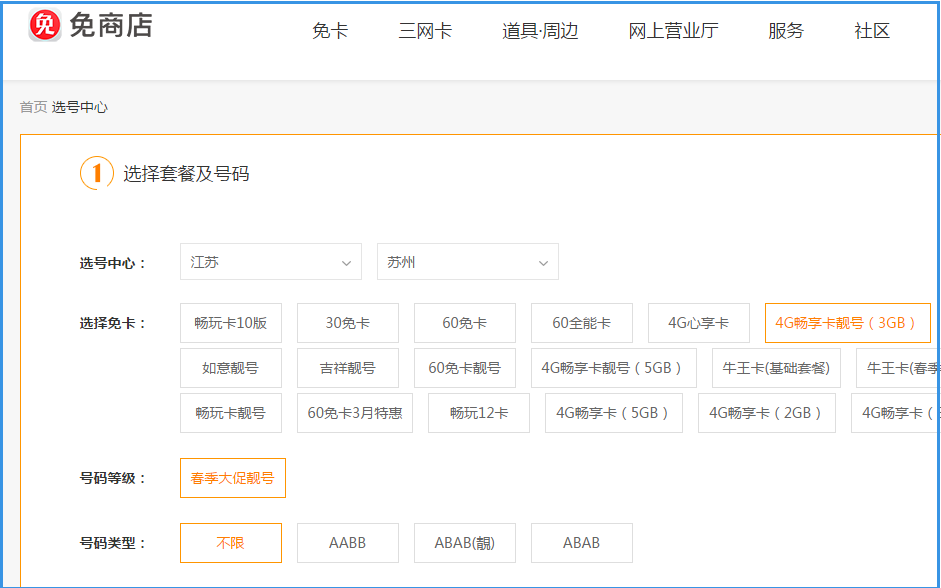Screen dimensions: 941x588
Task: Select 4G畅享卡靓号（3GB）option
Action: tap(847, 322)
